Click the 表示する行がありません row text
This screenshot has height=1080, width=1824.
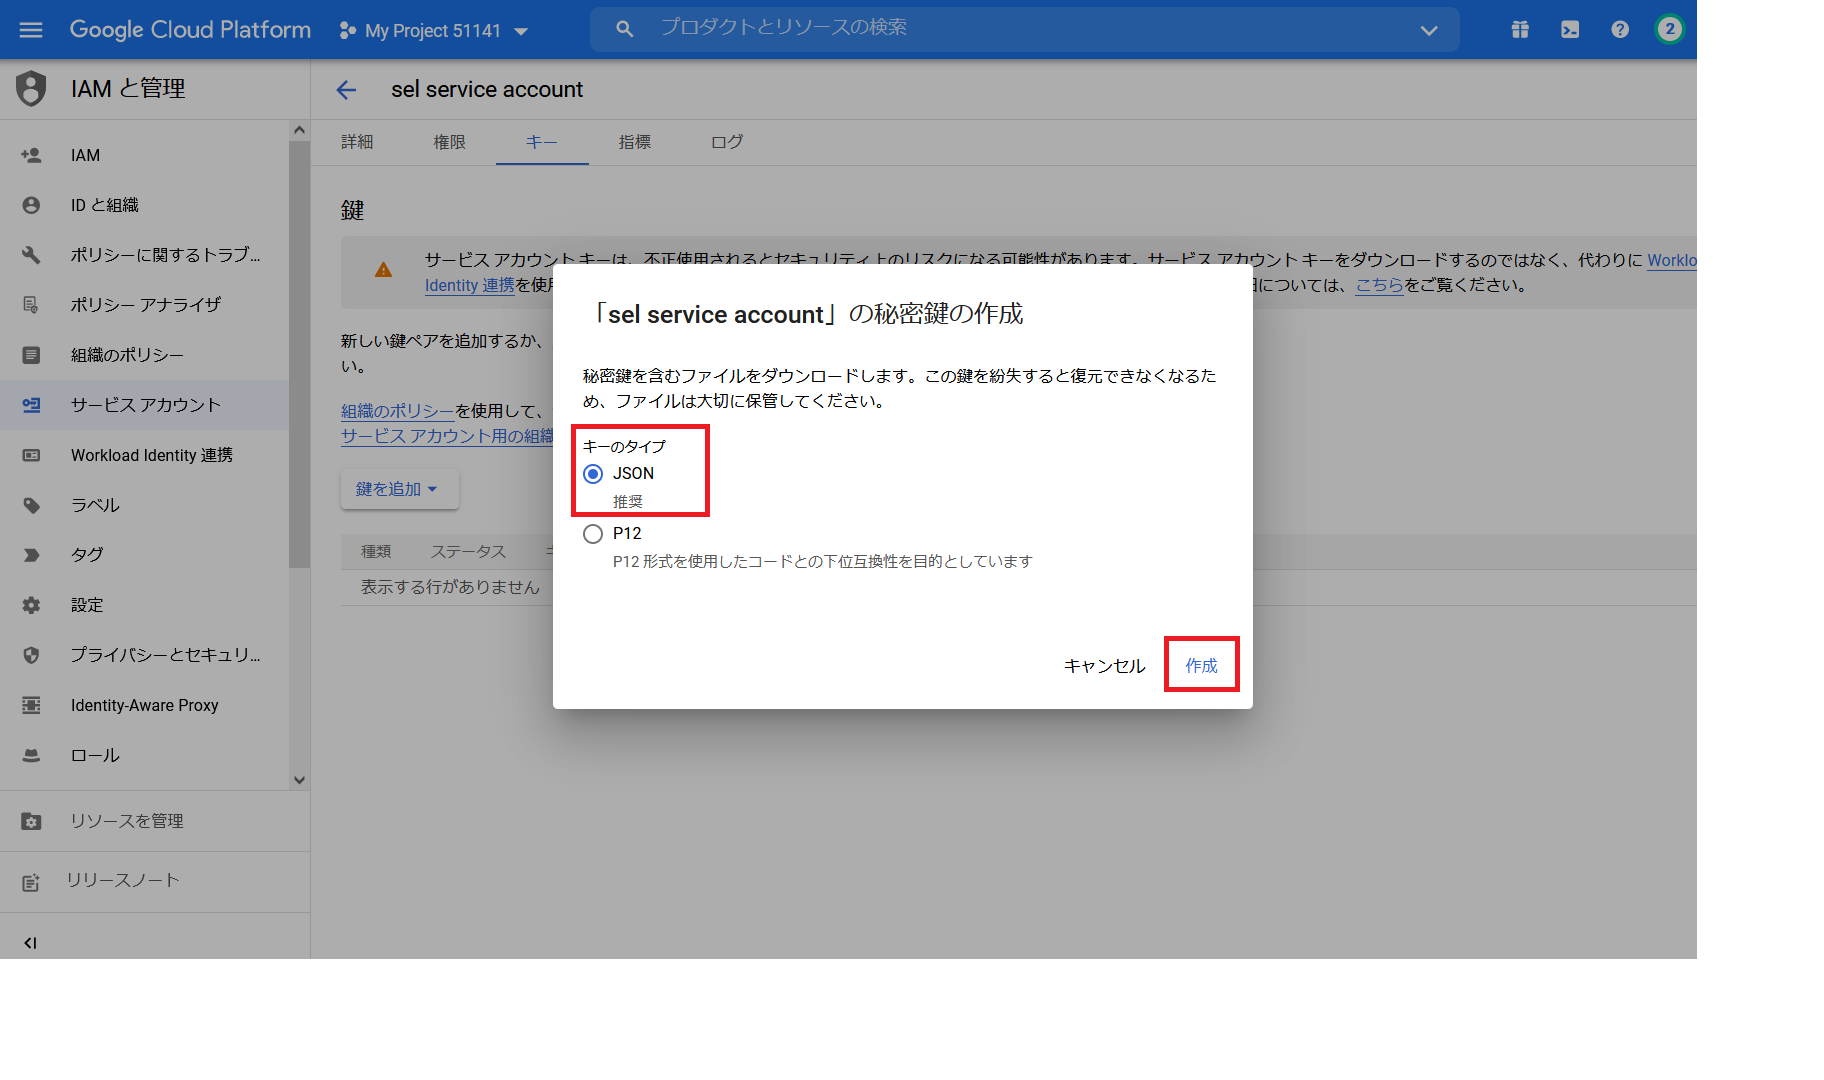point(450,587)
